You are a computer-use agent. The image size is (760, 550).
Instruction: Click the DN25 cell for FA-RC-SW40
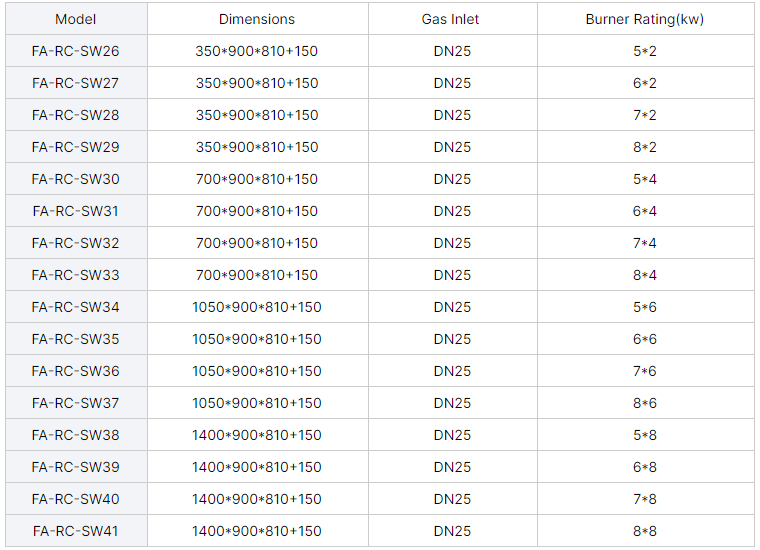(x=452, y=499)
